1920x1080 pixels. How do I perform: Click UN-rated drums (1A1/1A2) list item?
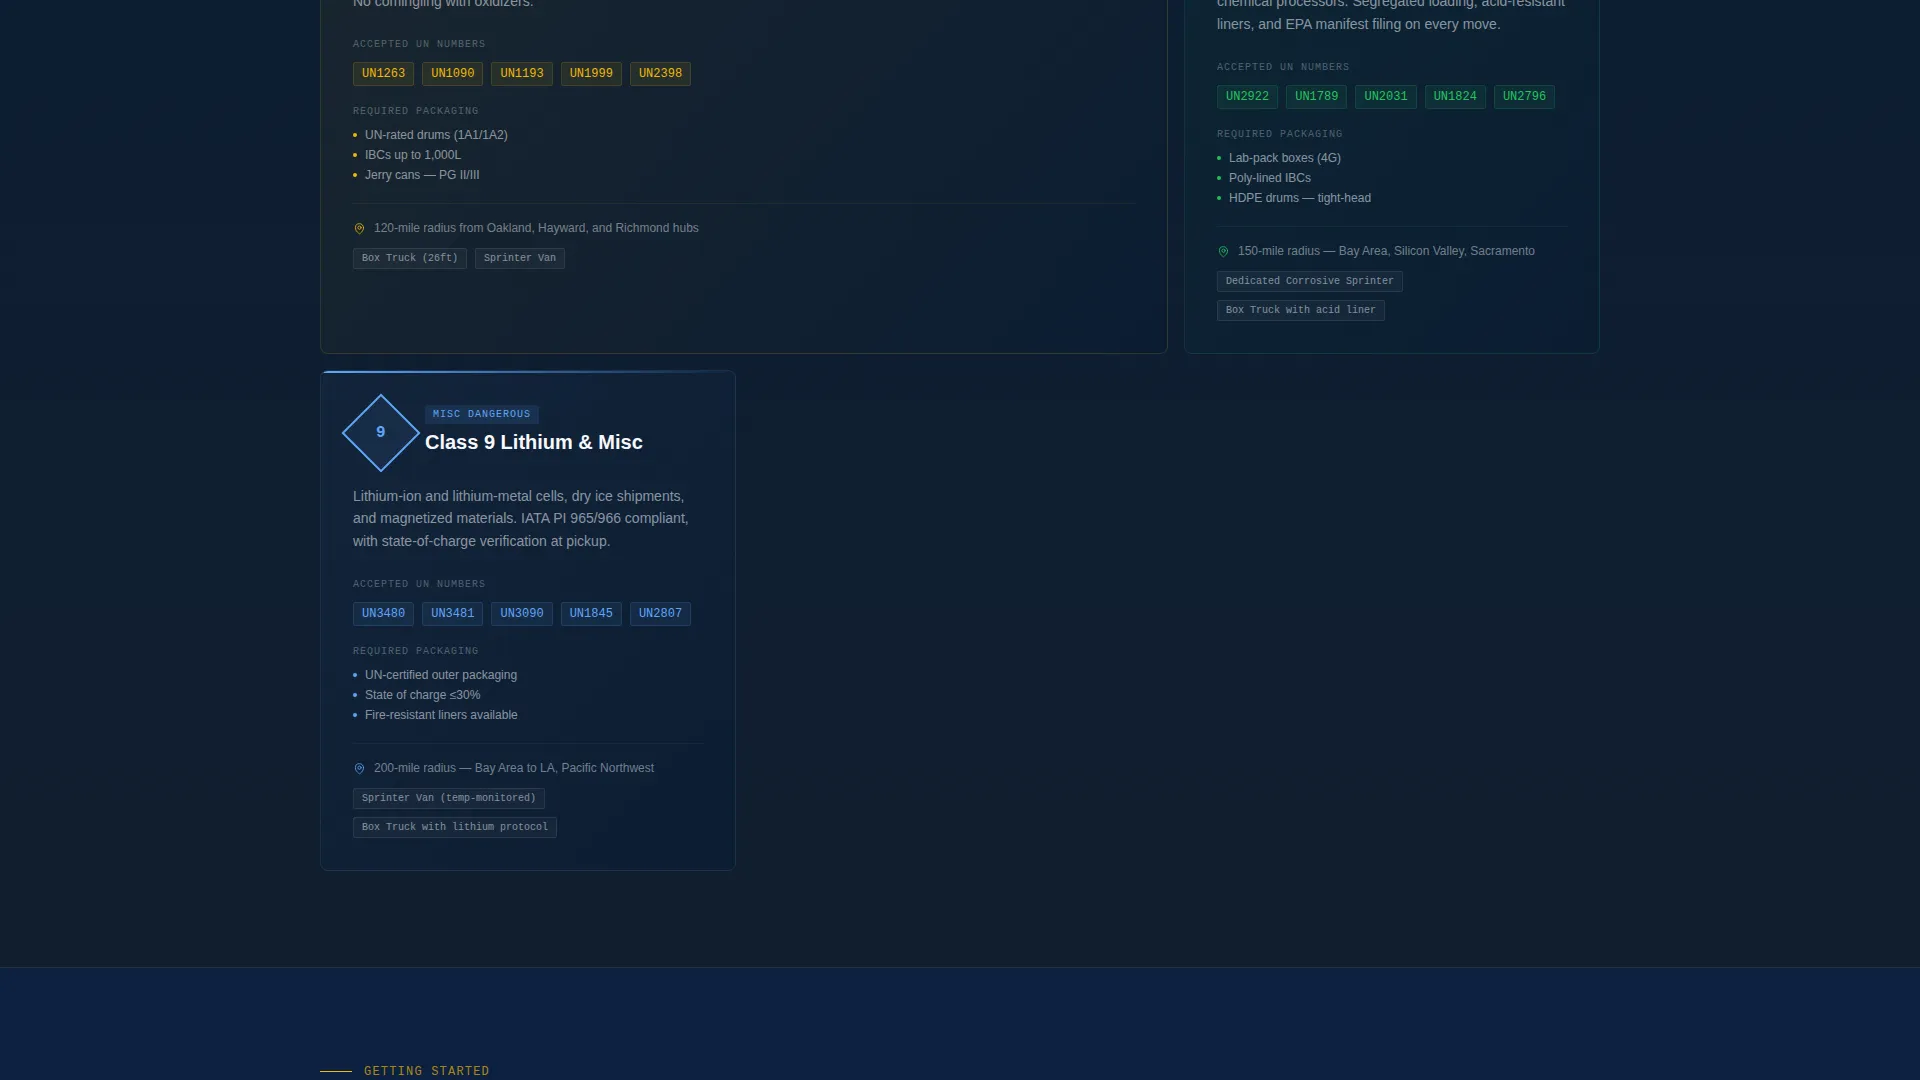(436, 135)
